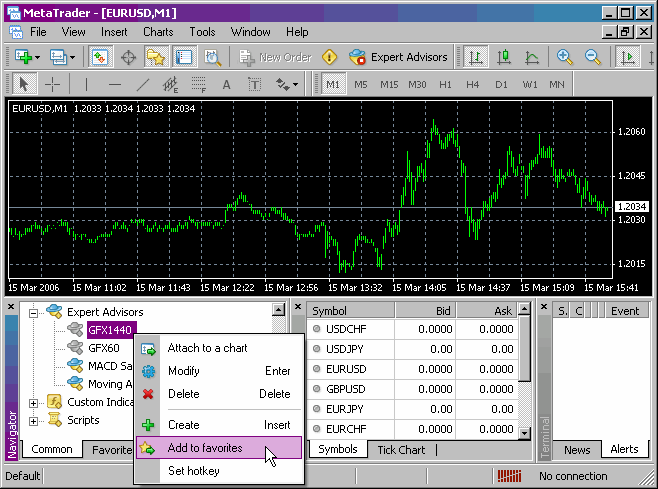Close the Market Watch panel
The image size is (658, 489).
click(x=298, y=307)
